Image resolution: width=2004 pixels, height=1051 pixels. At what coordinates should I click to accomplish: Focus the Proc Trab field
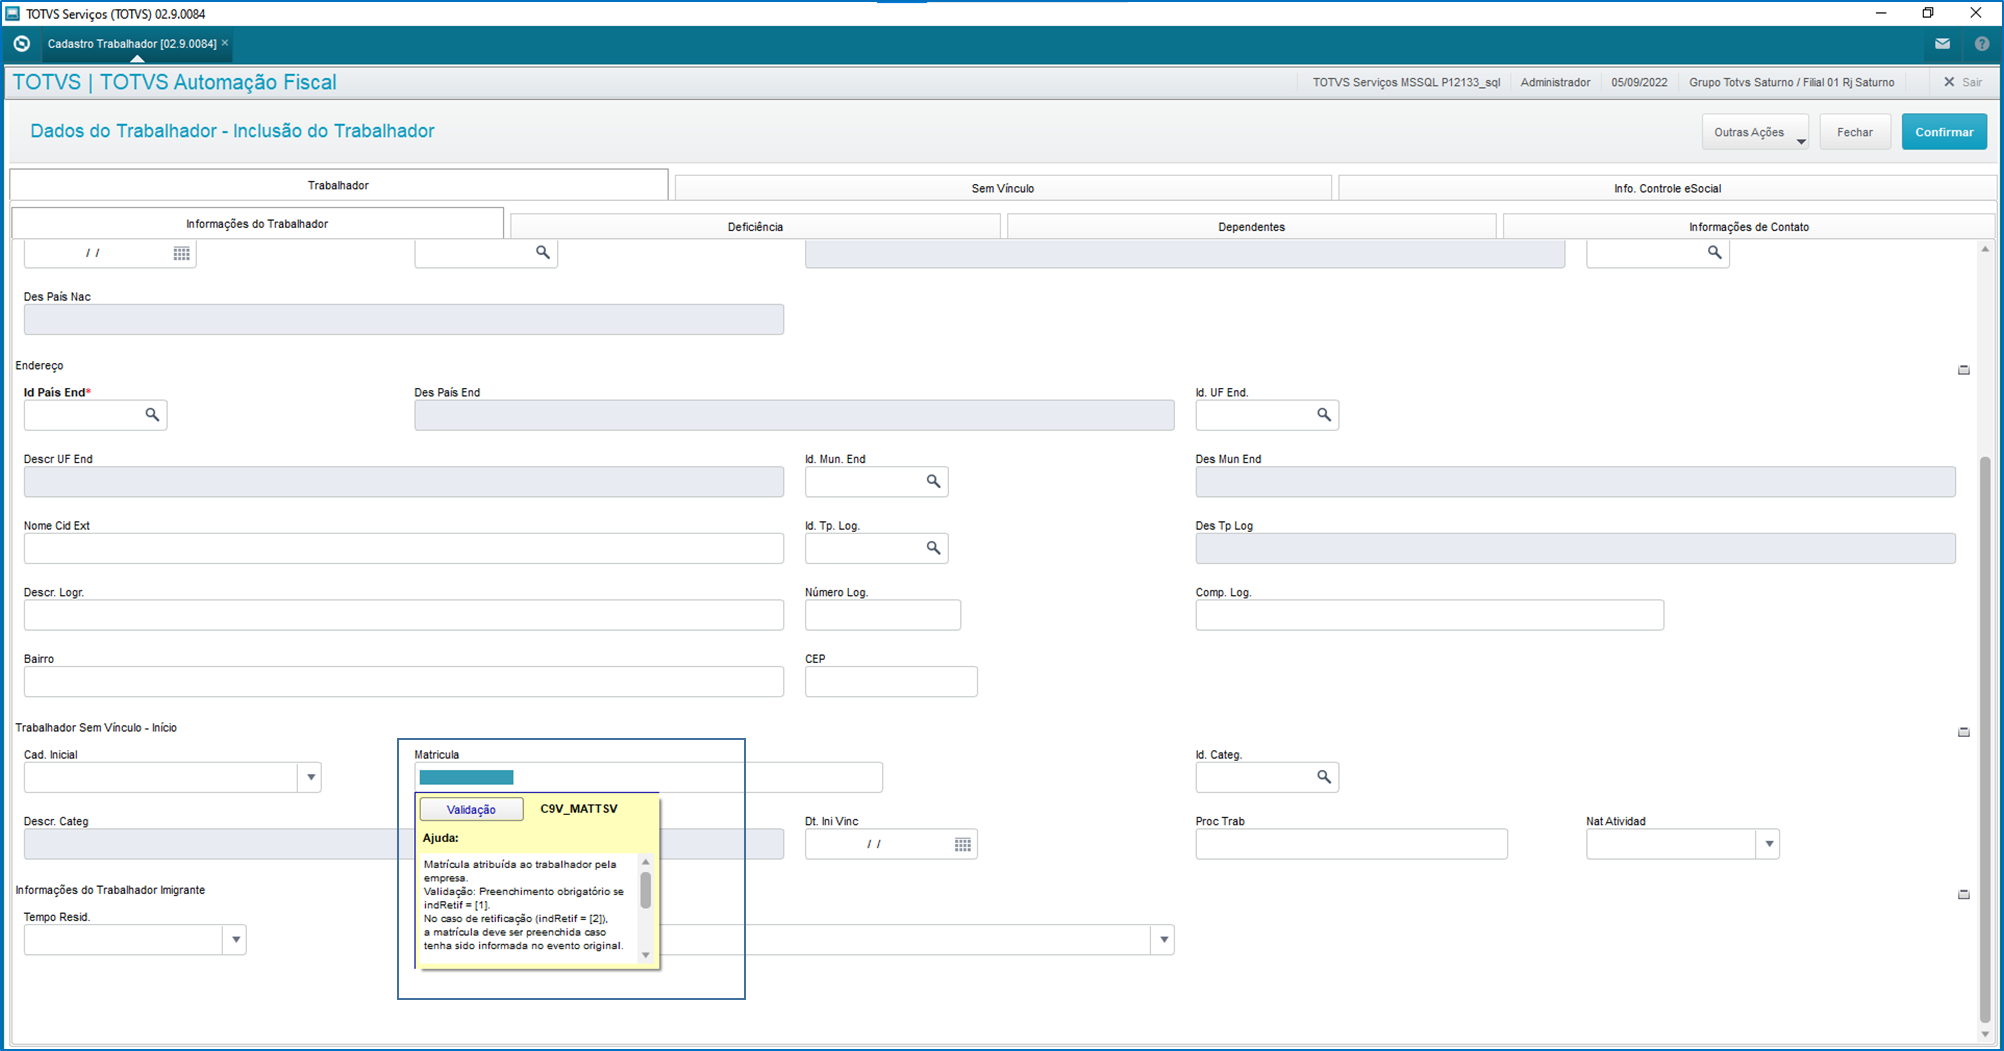[x=1352, y=844]
